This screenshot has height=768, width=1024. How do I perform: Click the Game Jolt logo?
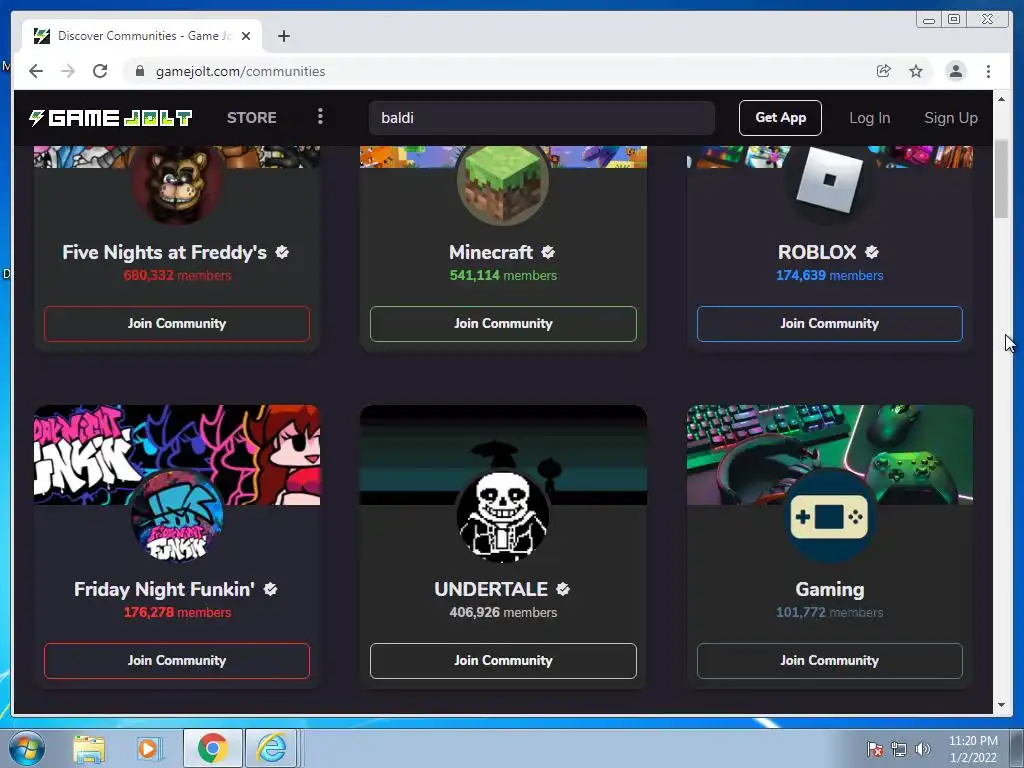(110, 118)
